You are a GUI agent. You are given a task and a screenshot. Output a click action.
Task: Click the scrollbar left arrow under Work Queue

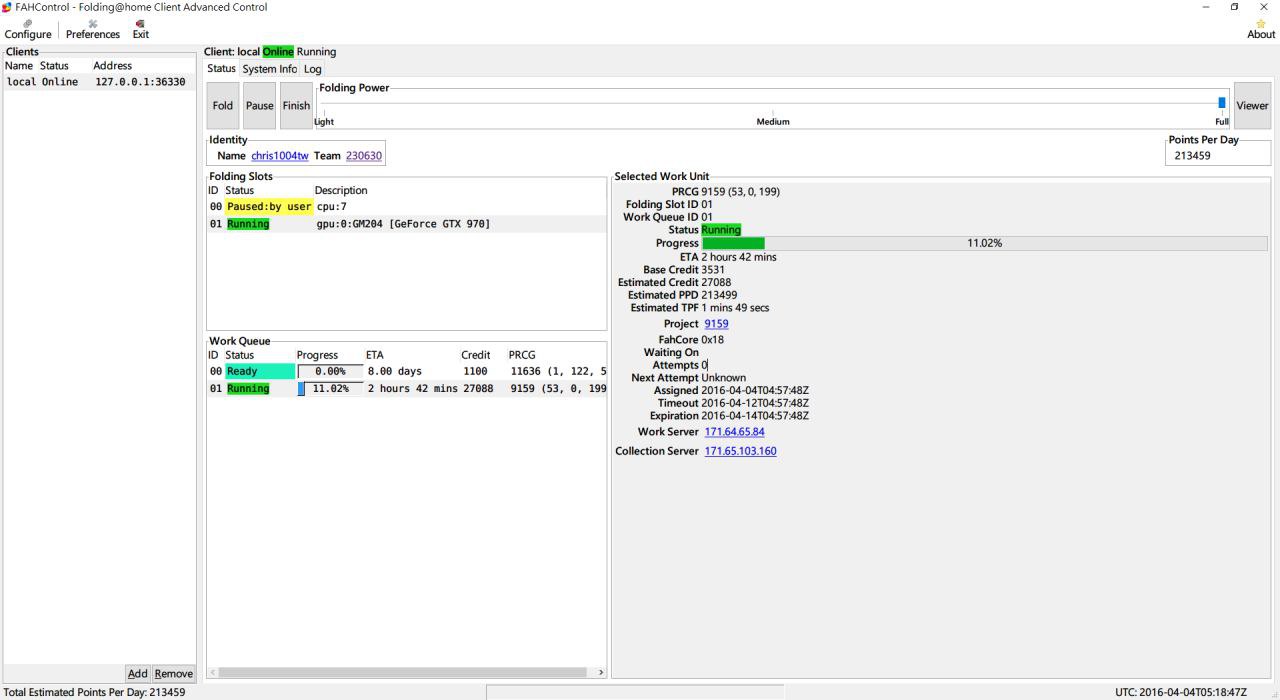point(212,672)
